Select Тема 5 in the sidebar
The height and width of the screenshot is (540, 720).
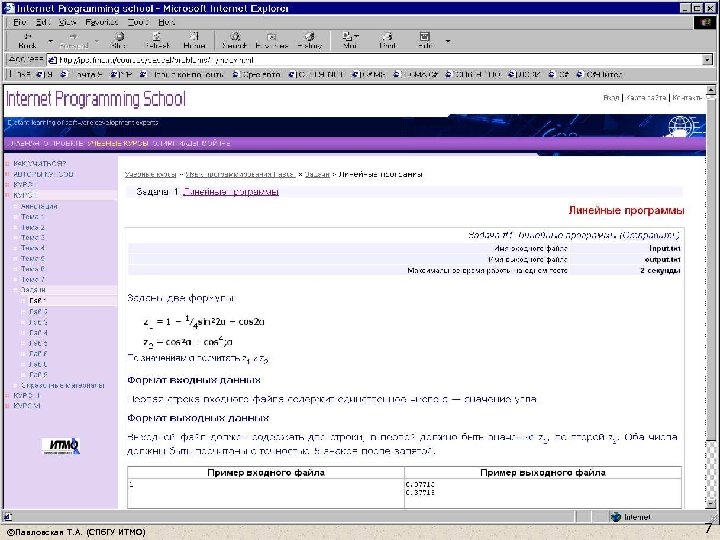(33, 259)
